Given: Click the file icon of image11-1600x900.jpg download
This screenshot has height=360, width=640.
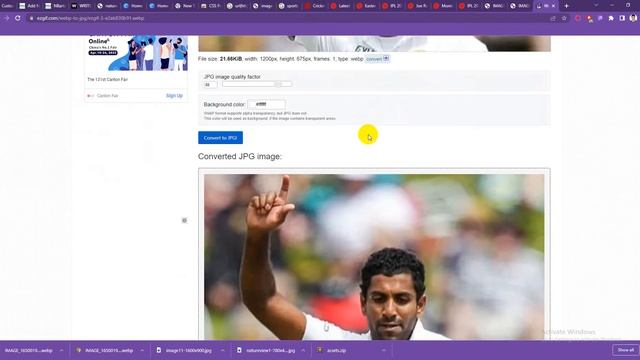Looking at the screenshot, I should pyautogui.click(x=159, y=350).
